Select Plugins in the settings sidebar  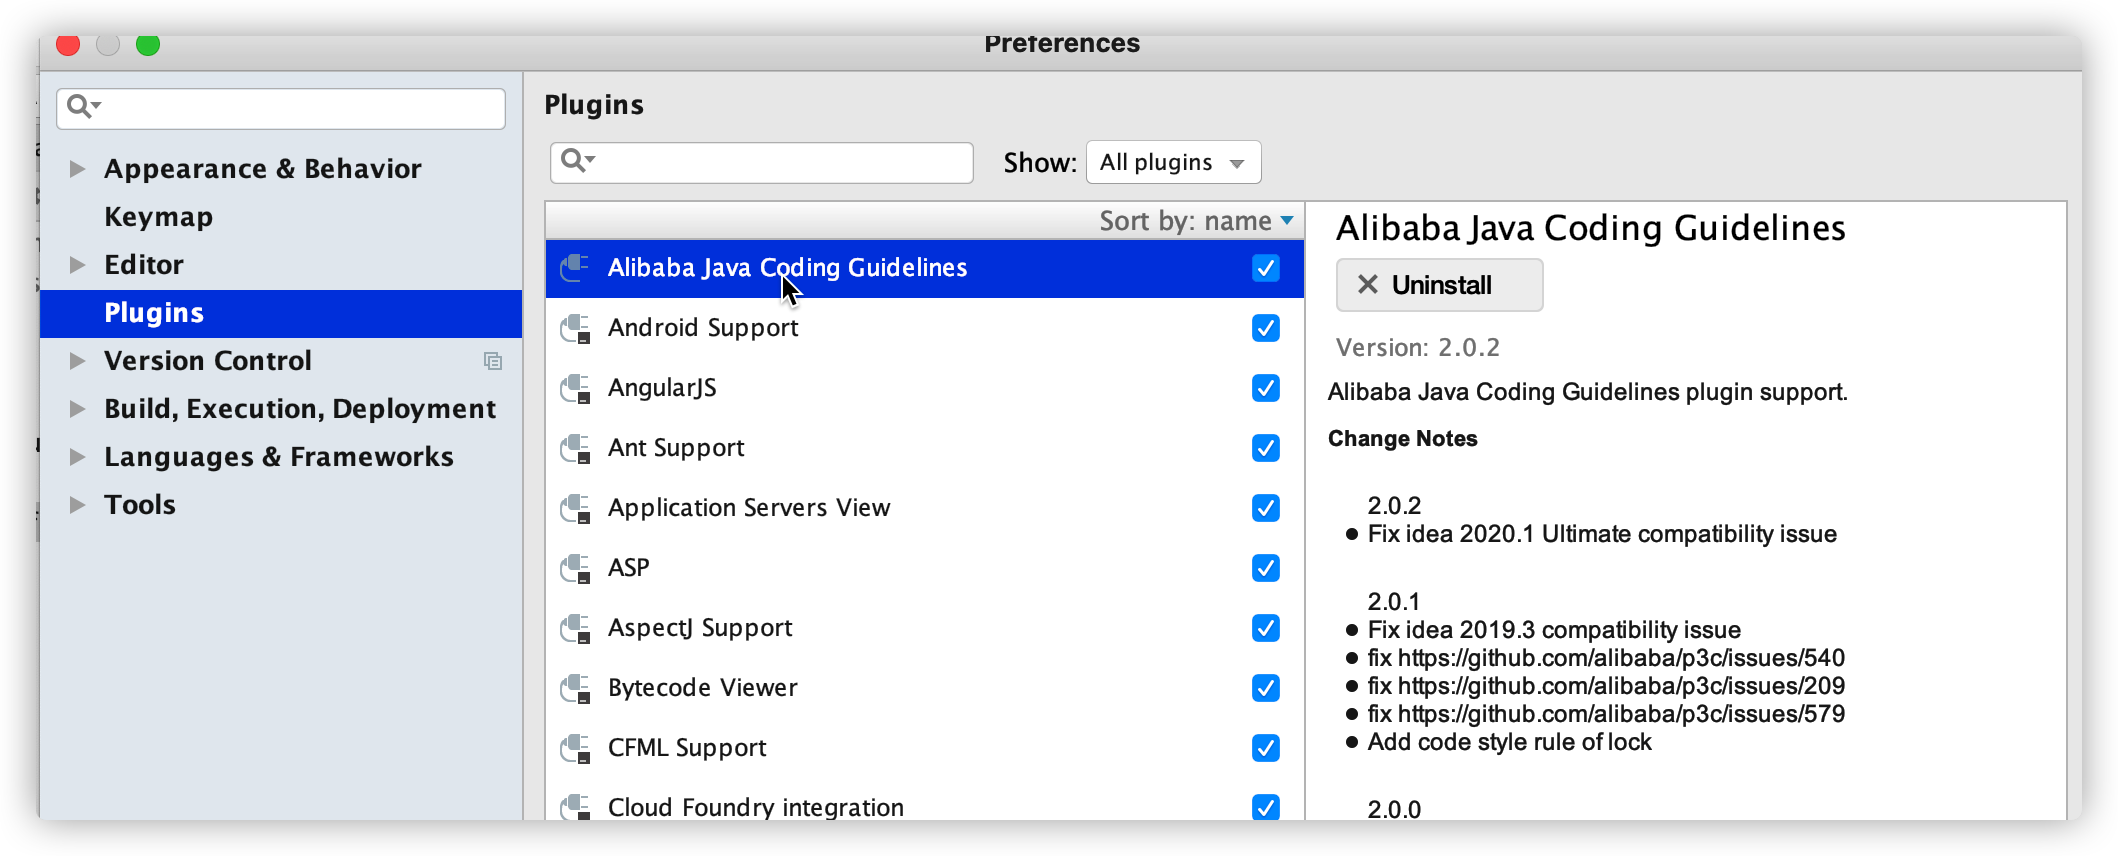pyautogui.click(x=281, y=313)
